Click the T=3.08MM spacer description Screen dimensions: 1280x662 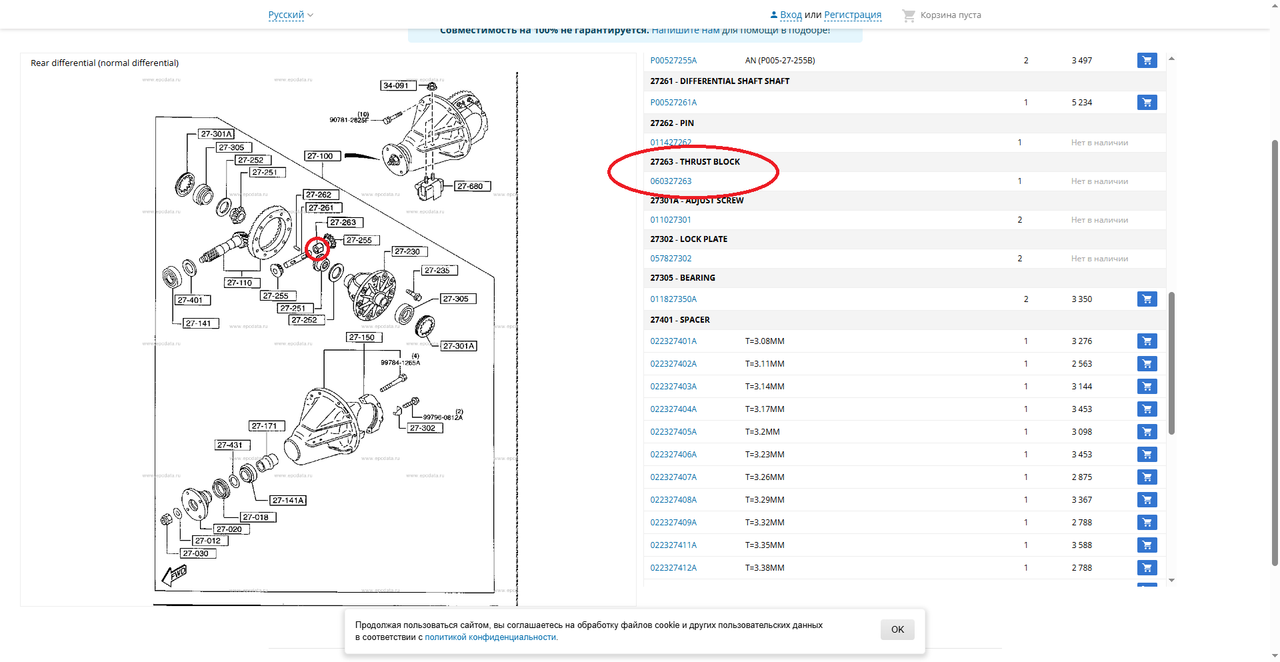pyautogui.click(x=765, y=341)
